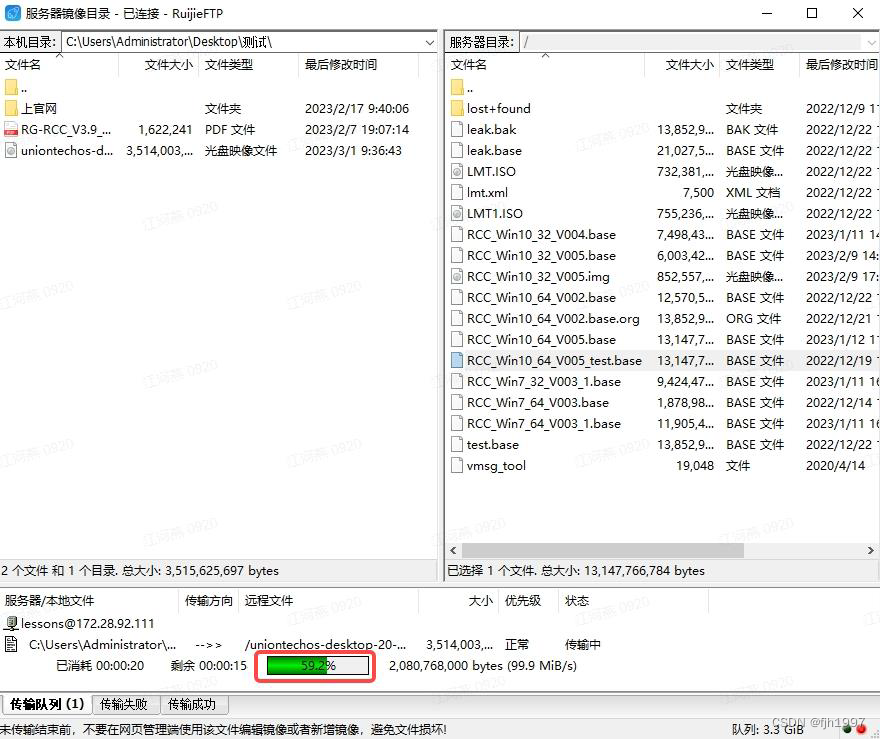Click the file icon of leak.bak
Image resolution: width=880 pixels, height=739 pixels.
457,130
